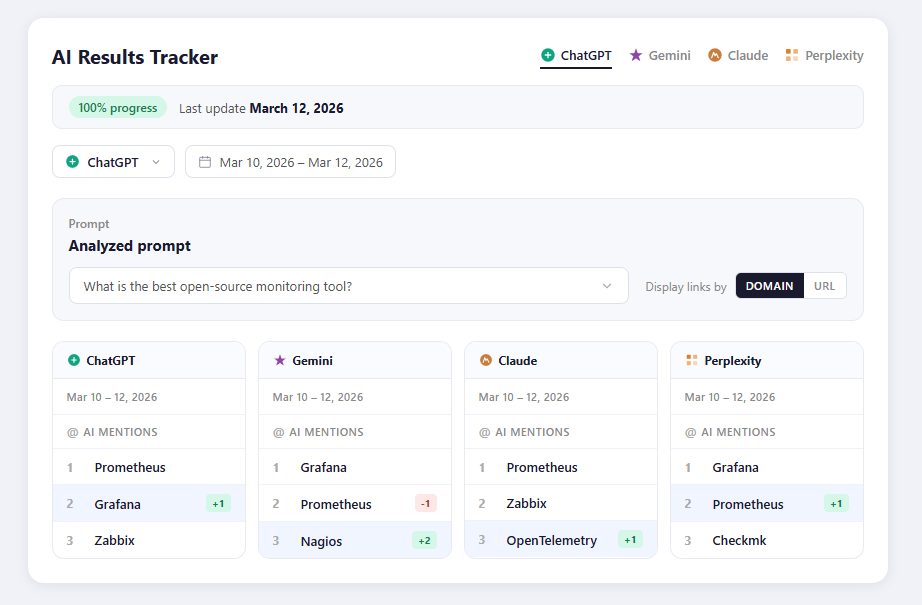Select Prometheus in the Gemini card
The width and height of the screenshot is (922, 605).
(355, 503)
